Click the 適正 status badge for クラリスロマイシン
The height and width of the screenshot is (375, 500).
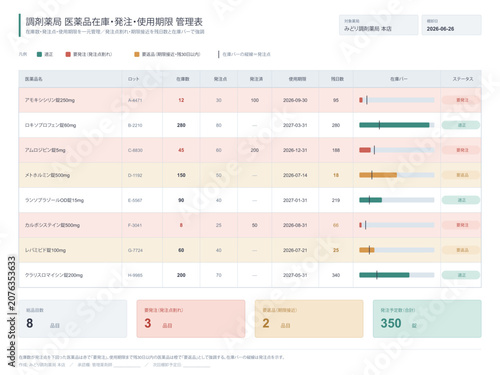pos(461,275)
